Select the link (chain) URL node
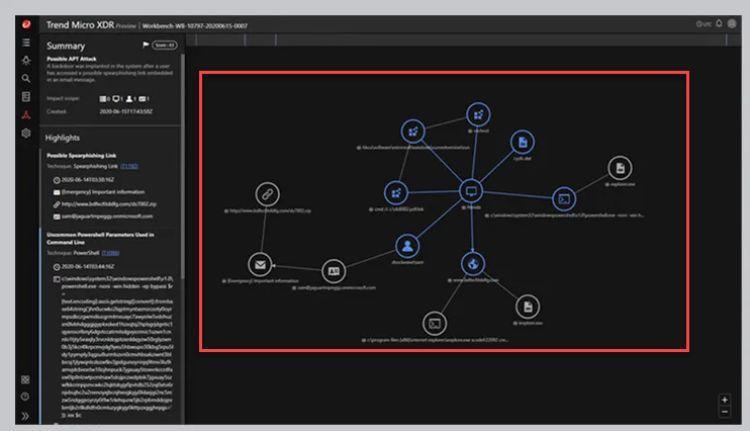Image resolution: width=750 pixels, height=431 pixels. pyautogui.click(x=267, y=194)
